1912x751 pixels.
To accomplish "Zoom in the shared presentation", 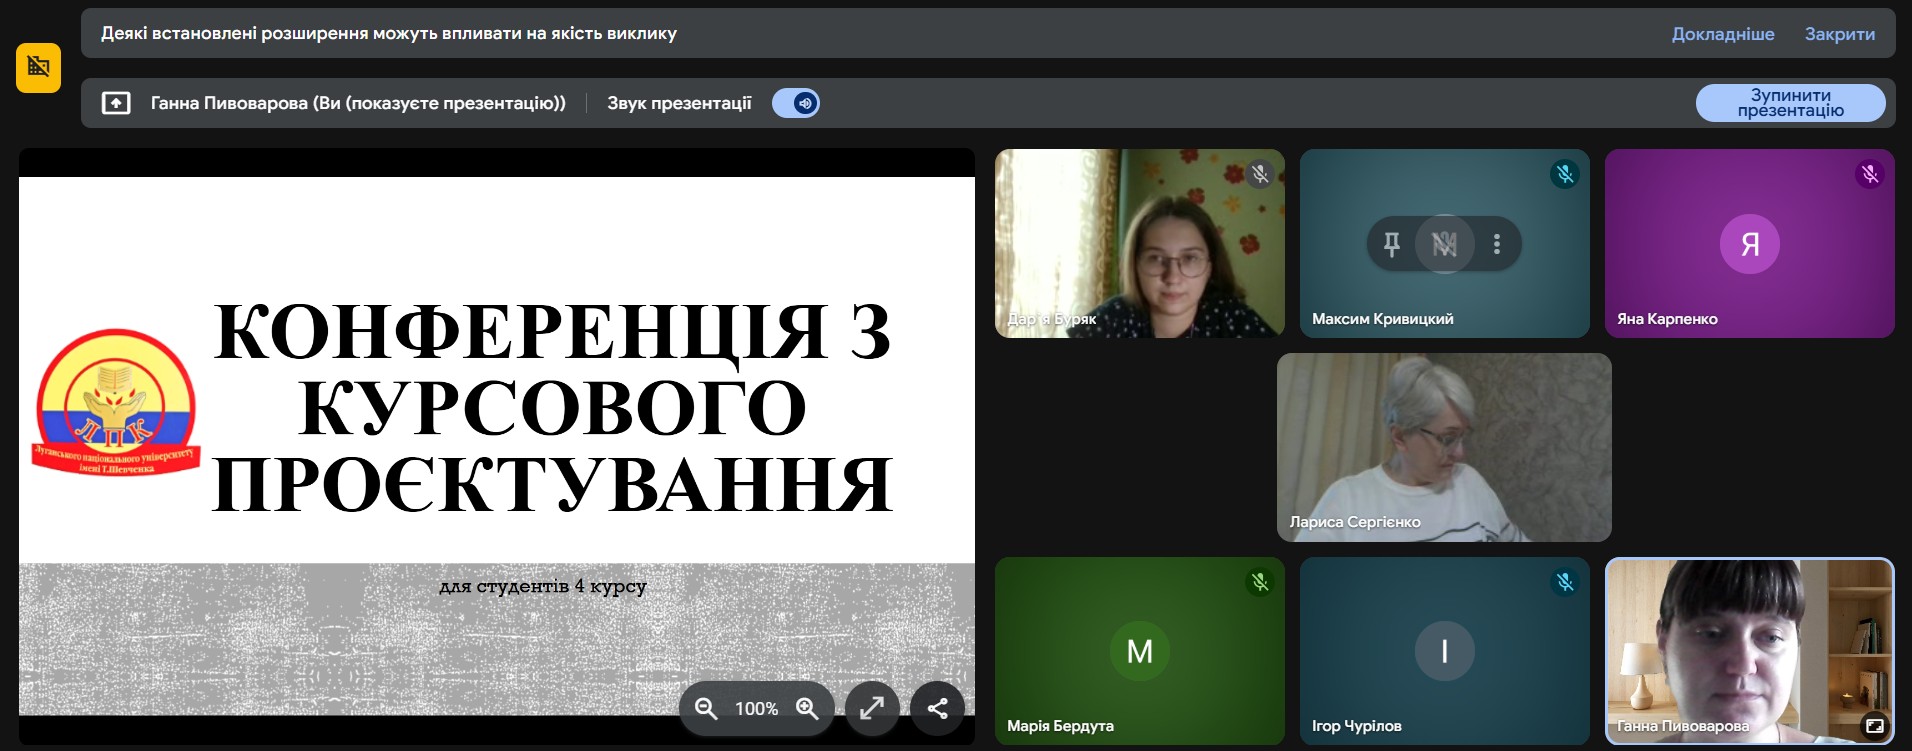I will pyautogui.click(x=807, y=708).
